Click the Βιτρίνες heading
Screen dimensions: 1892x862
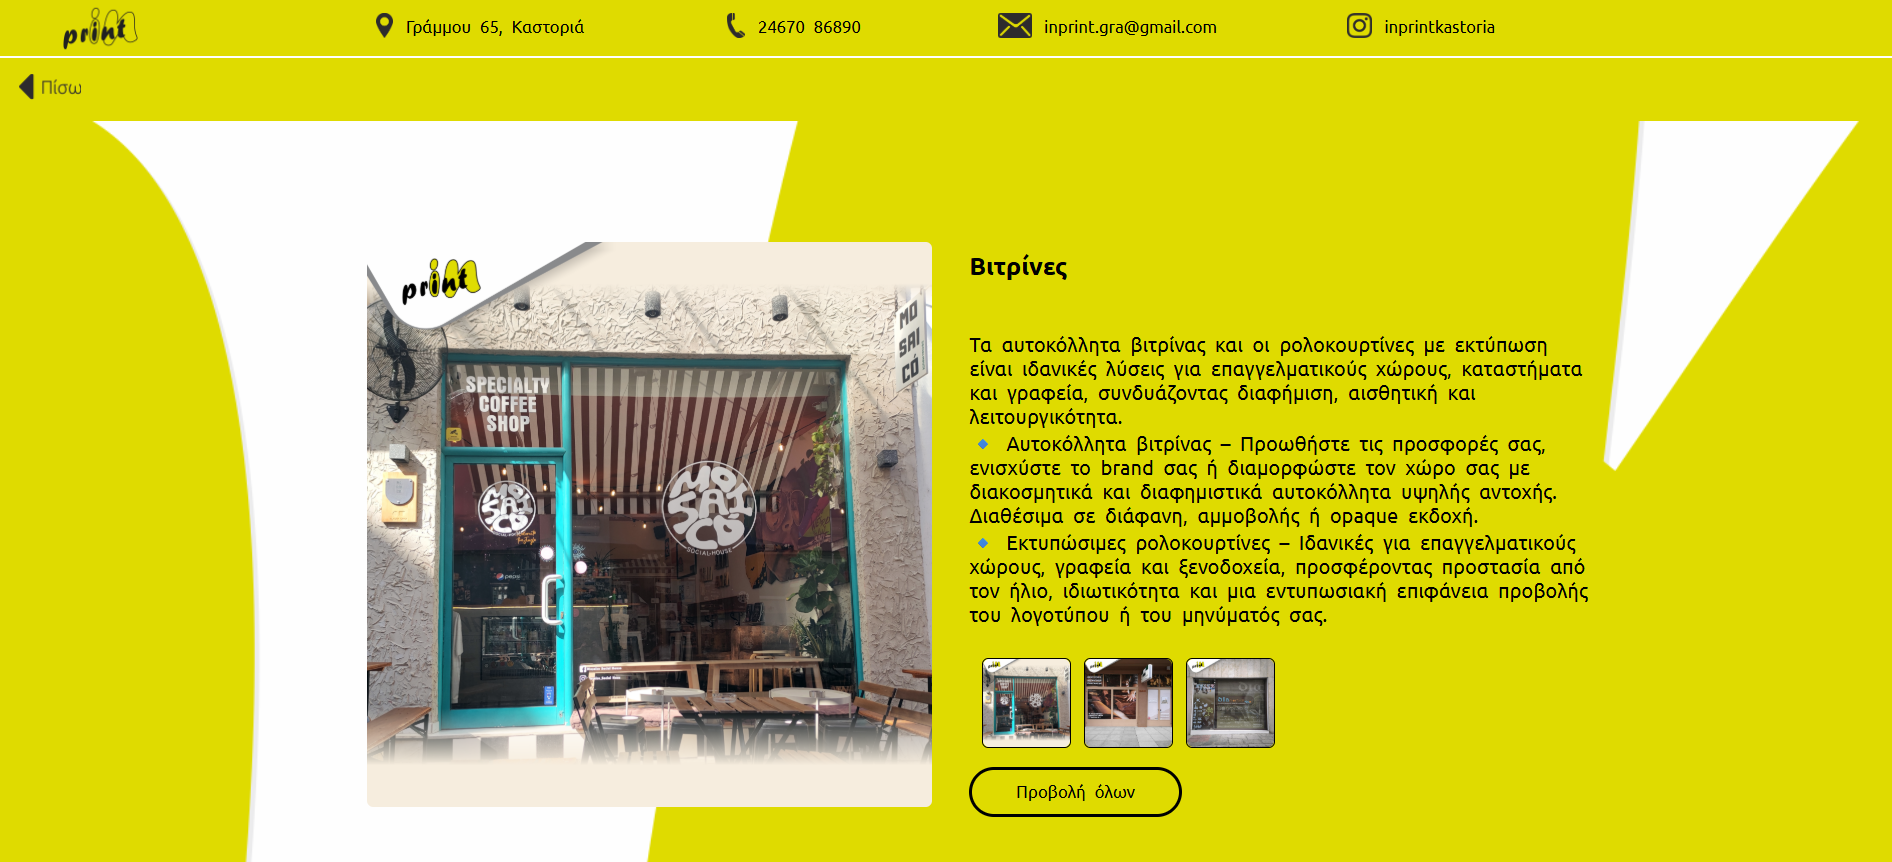pyautogui.click(x=1018, y=267)
